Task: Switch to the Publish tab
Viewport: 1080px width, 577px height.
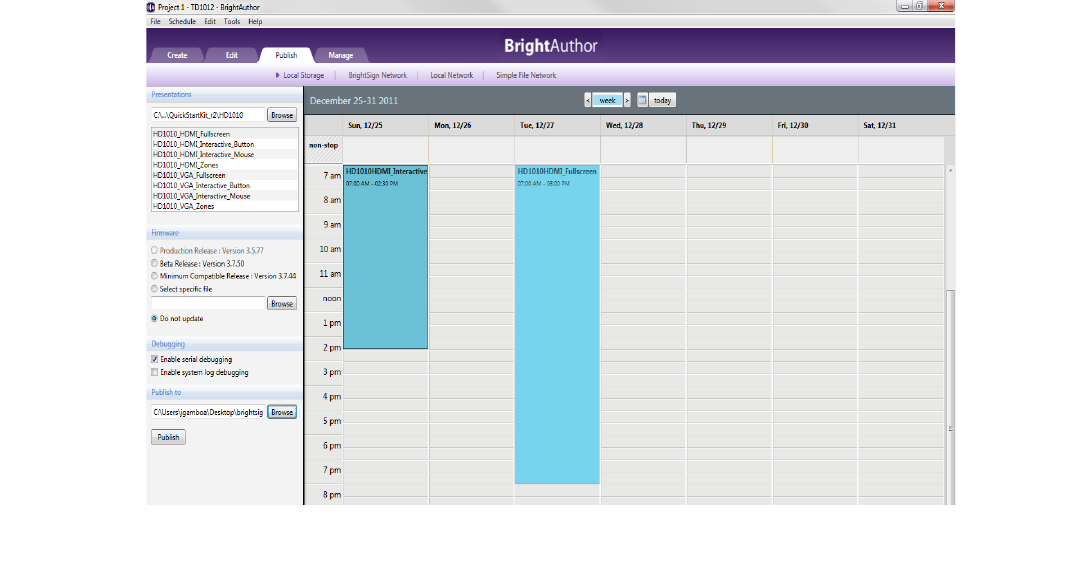Action: (x=287, y=55)
